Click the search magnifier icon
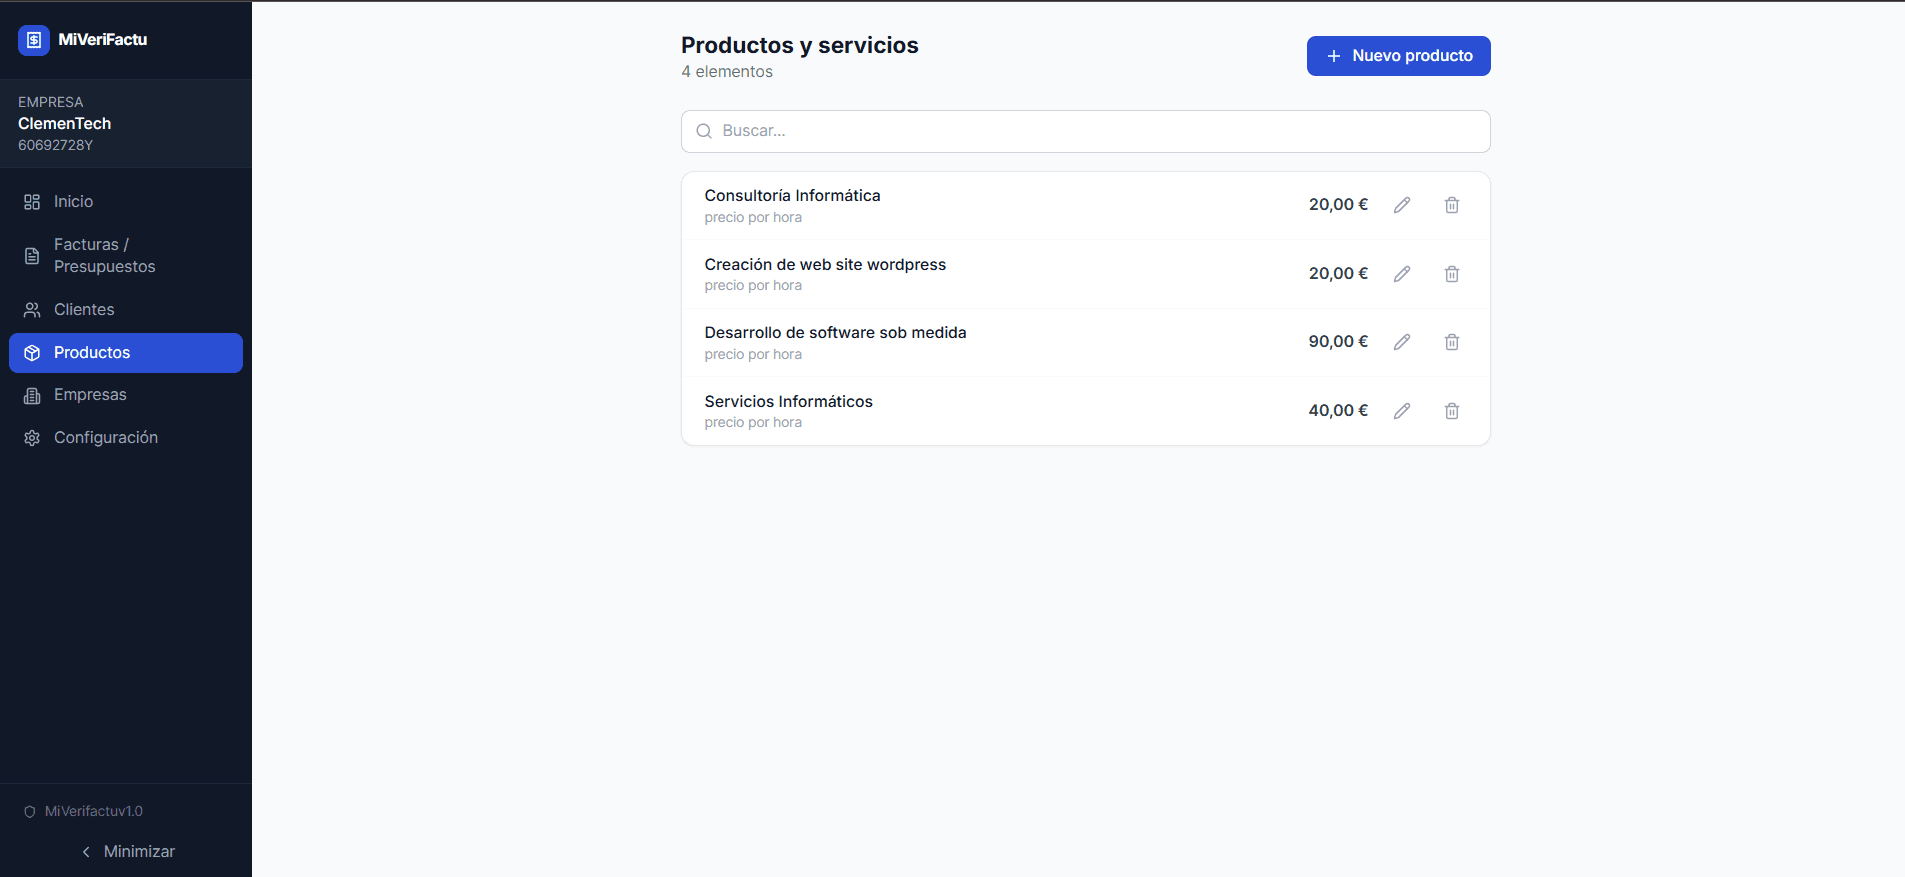Image resolution: width=1905 pixels, height=877 pixels. (704, 131)
